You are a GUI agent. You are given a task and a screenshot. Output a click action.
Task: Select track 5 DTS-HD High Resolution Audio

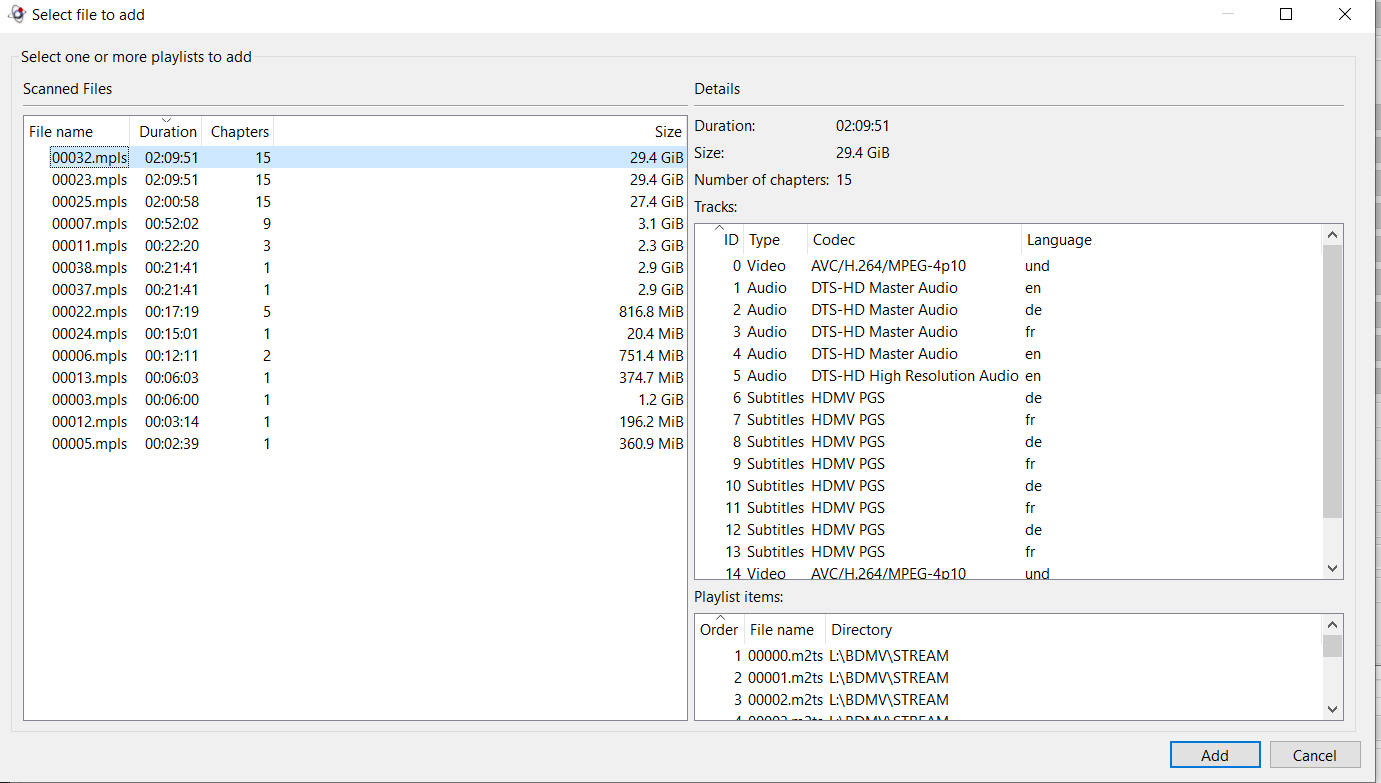(1009, 376)
